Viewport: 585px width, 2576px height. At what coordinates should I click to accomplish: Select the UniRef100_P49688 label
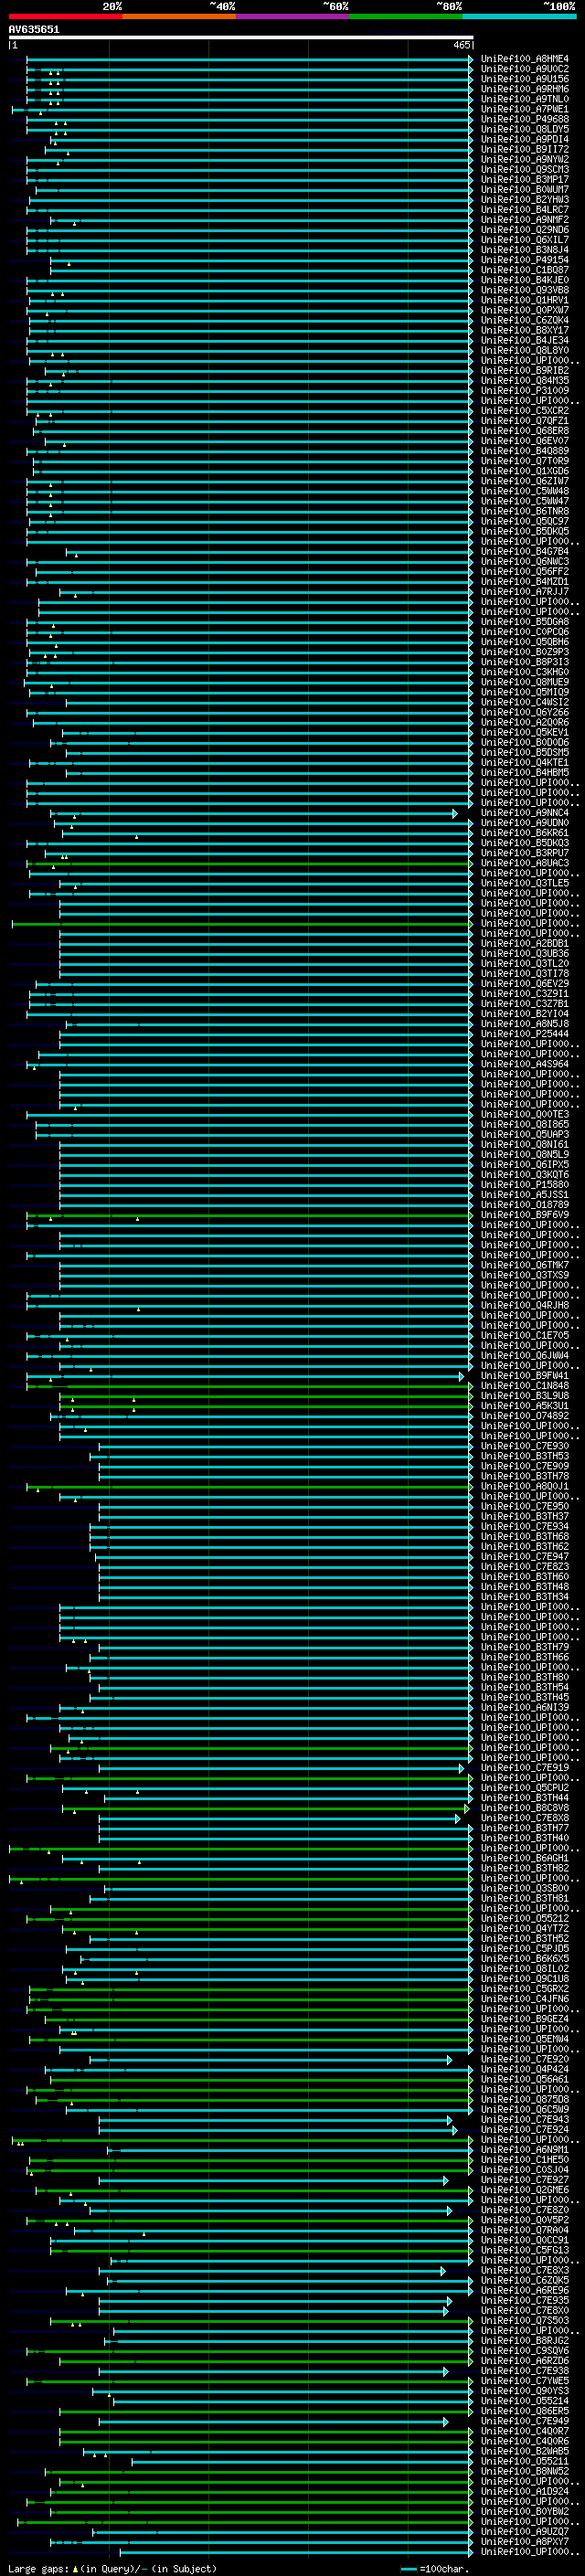click(524, 119)
